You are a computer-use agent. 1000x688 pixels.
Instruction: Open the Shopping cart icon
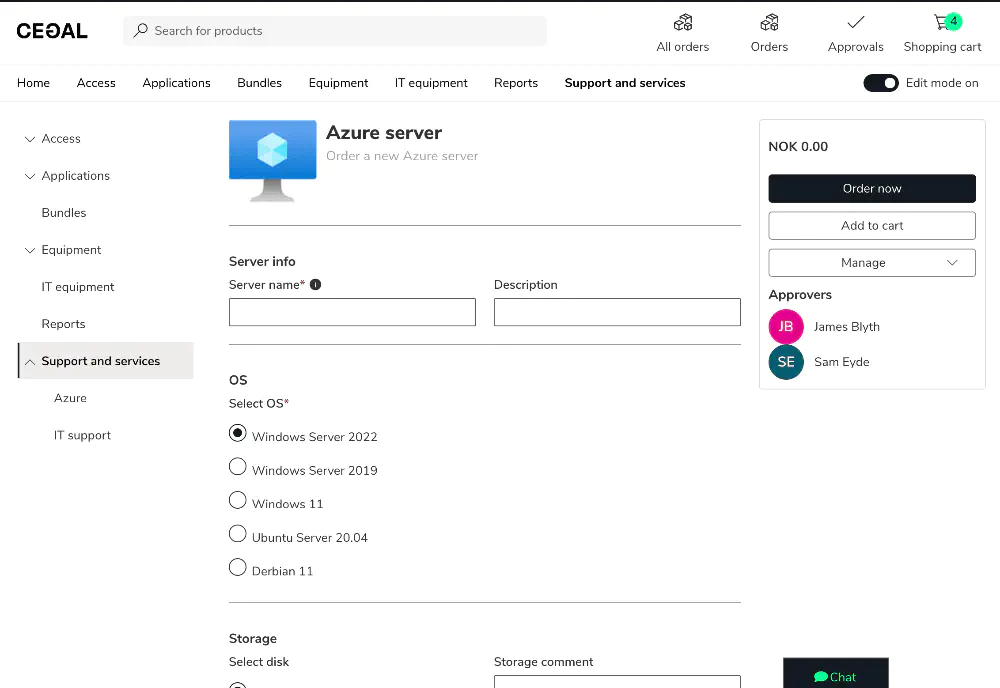click(942, 23)
